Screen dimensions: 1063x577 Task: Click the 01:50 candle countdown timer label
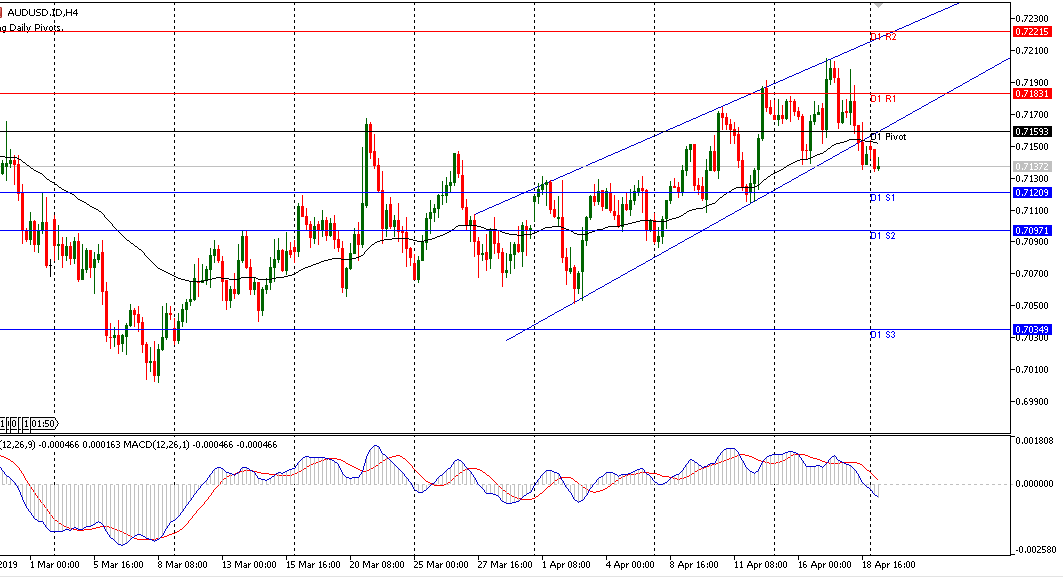(x=43, y=424)
